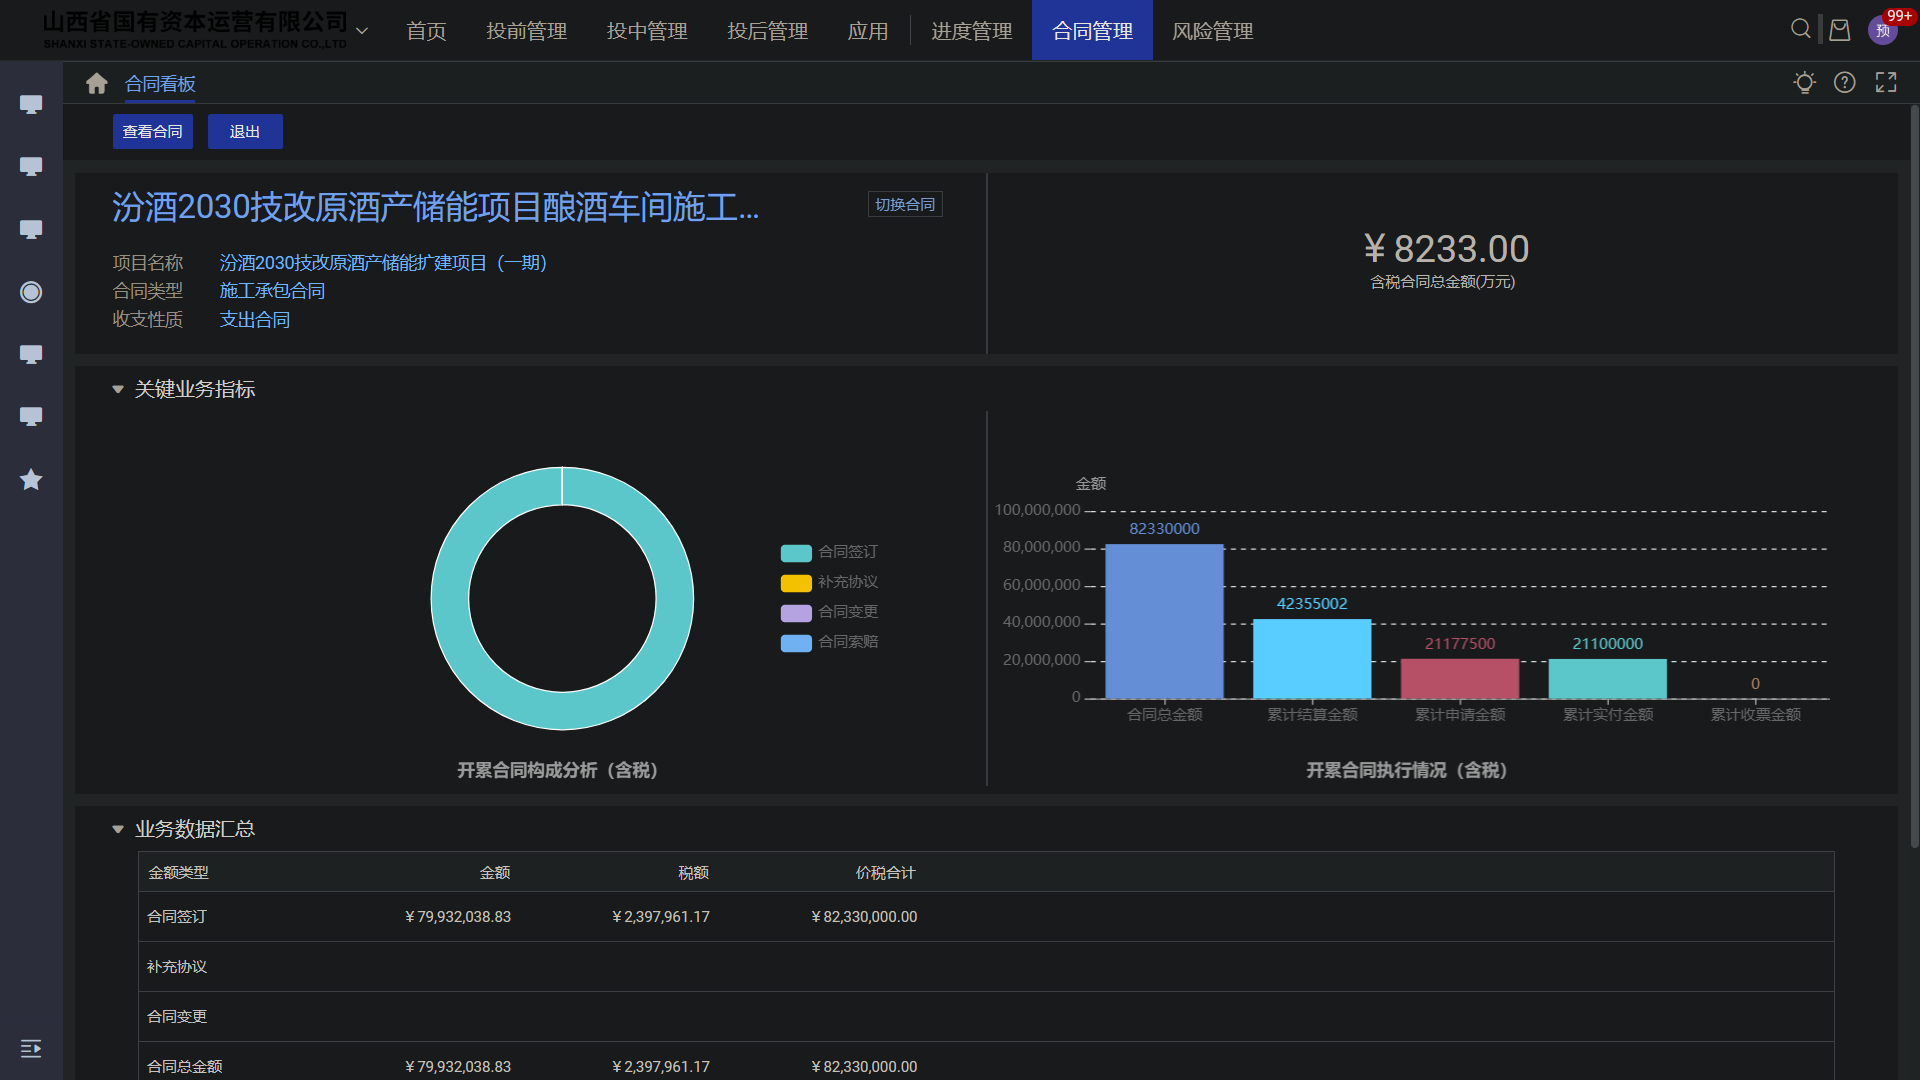Expand sidebar using bottom menu icon
The height and width of the screenshot is (1080, 1920).
pyautogui.click(x=31, y=1048)
